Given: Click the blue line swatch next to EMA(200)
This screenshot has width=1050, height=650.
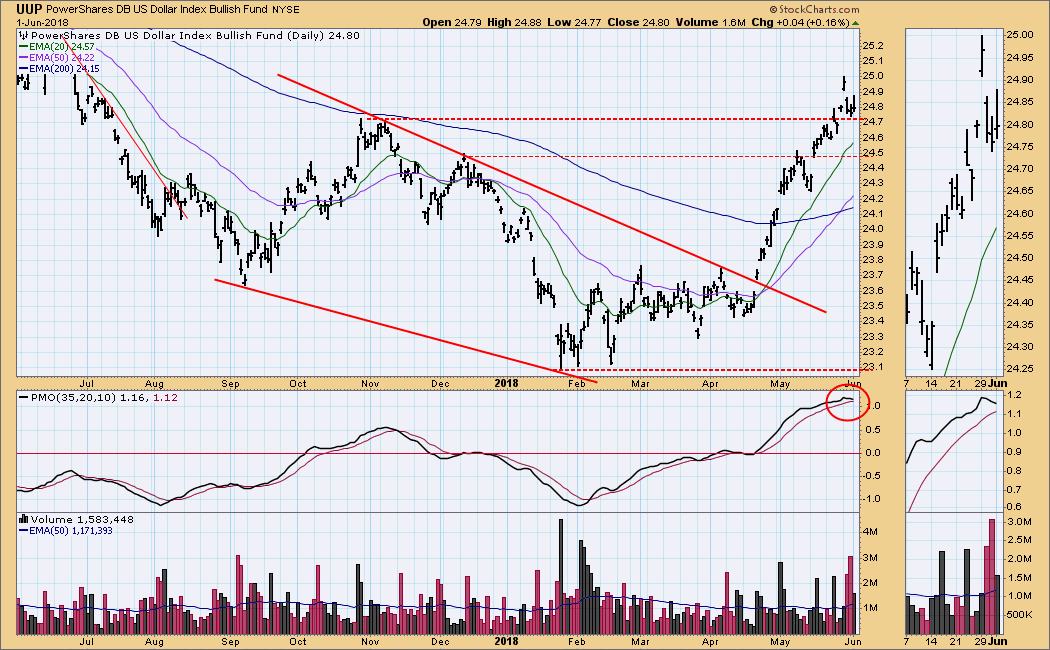Looking at the screenshot, I should (23, 68).
